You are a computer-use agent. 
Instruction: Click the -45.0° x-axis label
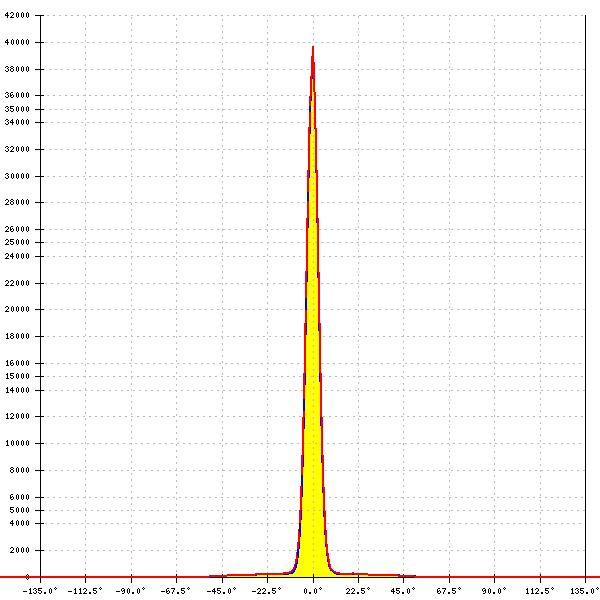tap(222, 591)
